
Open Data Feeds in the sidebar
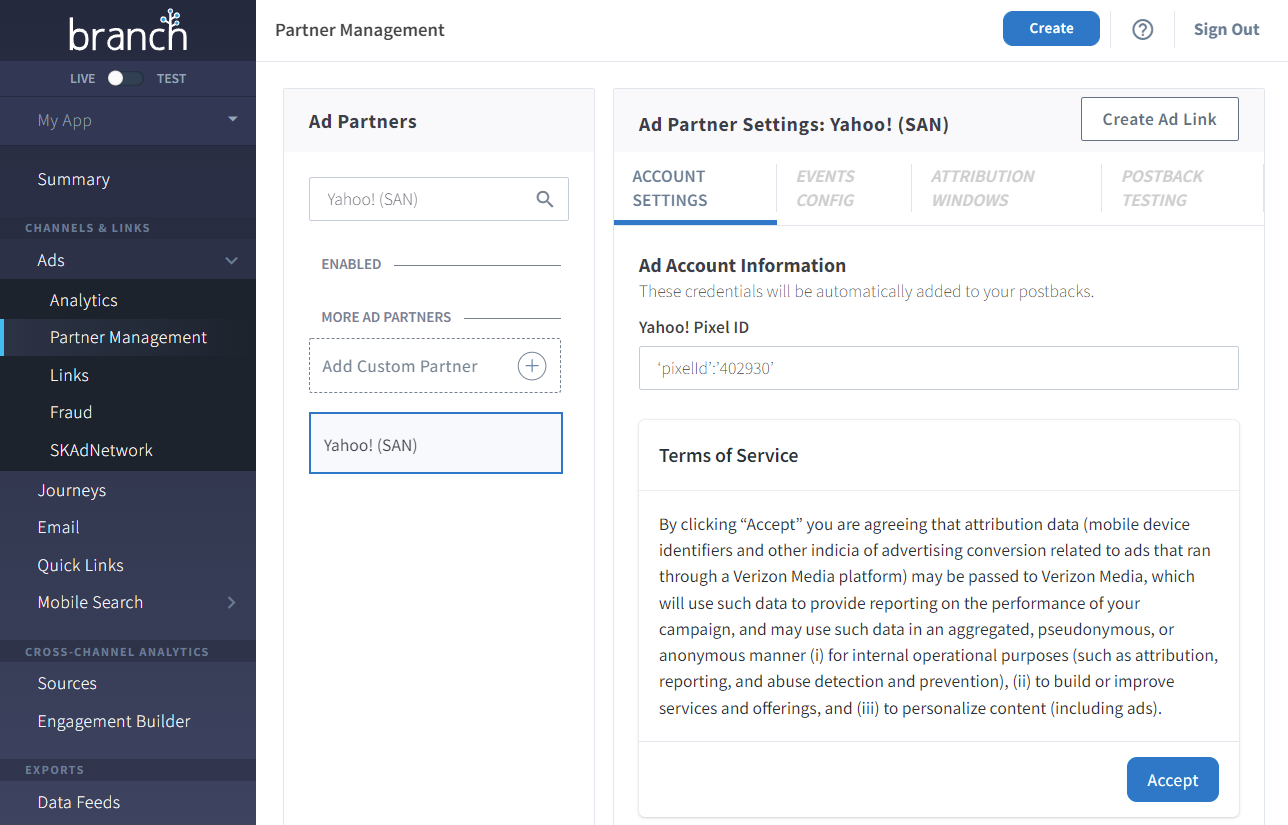79,802
